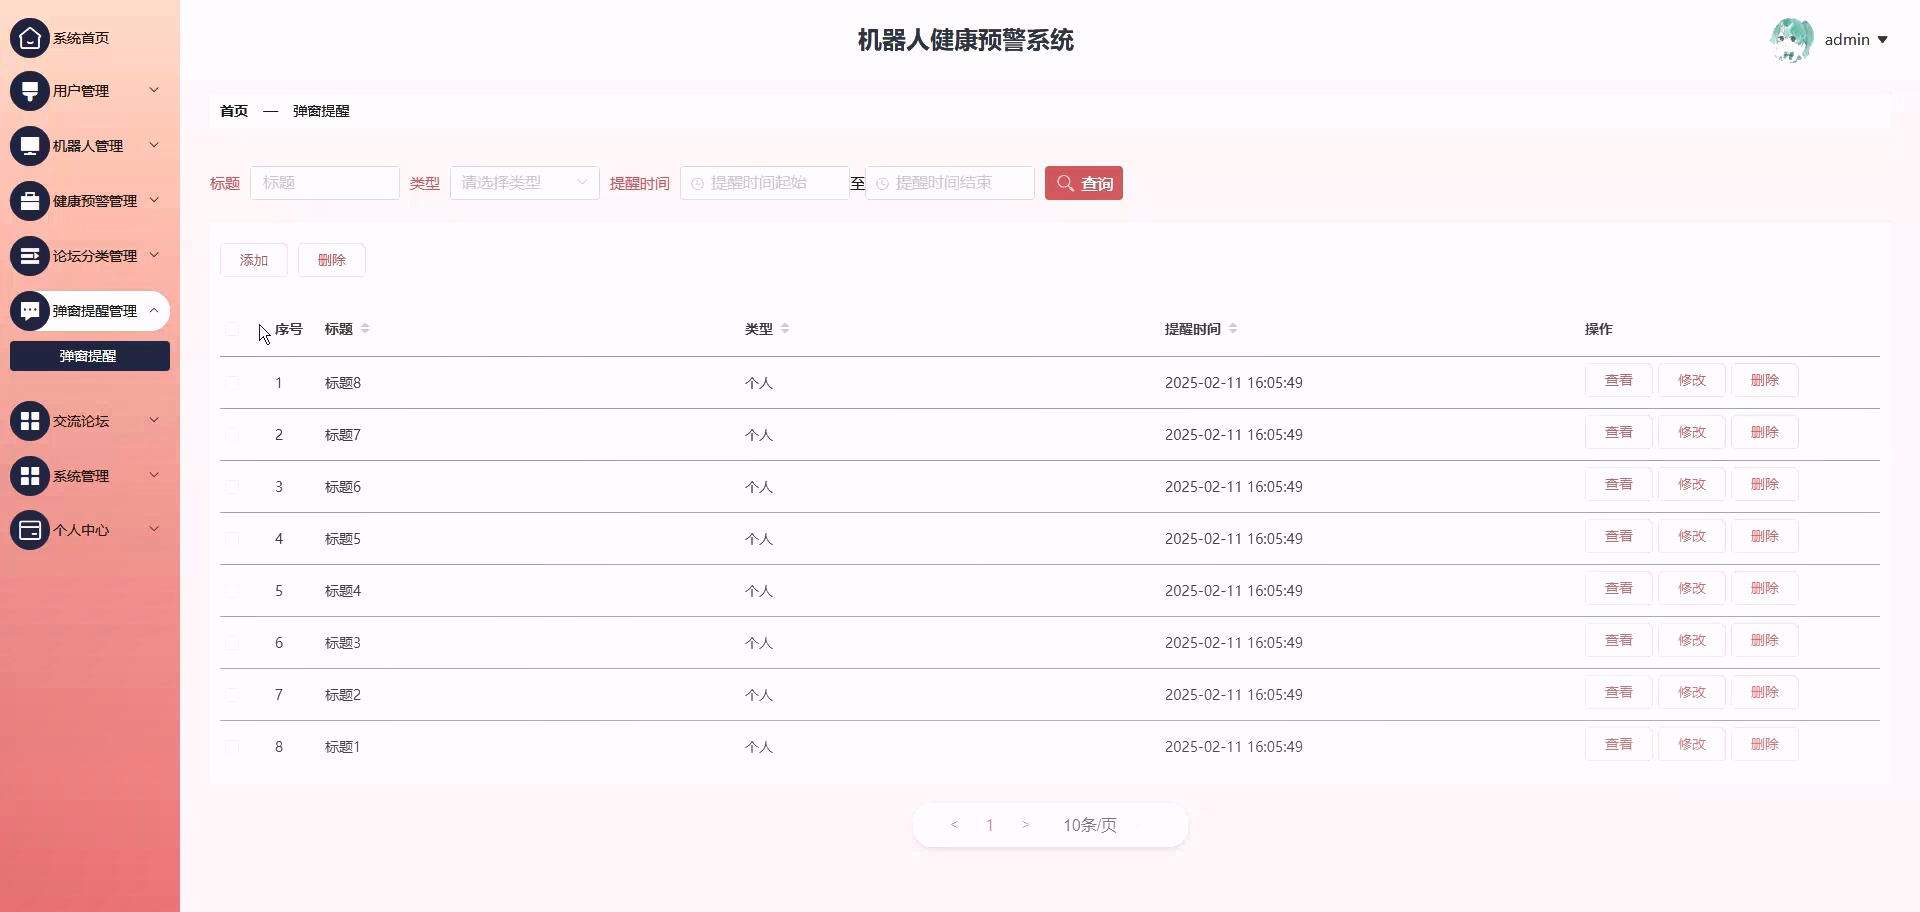Click page number 1
Image resolution: width=1920 pixels, height=912 pixels.
[990, 825]
